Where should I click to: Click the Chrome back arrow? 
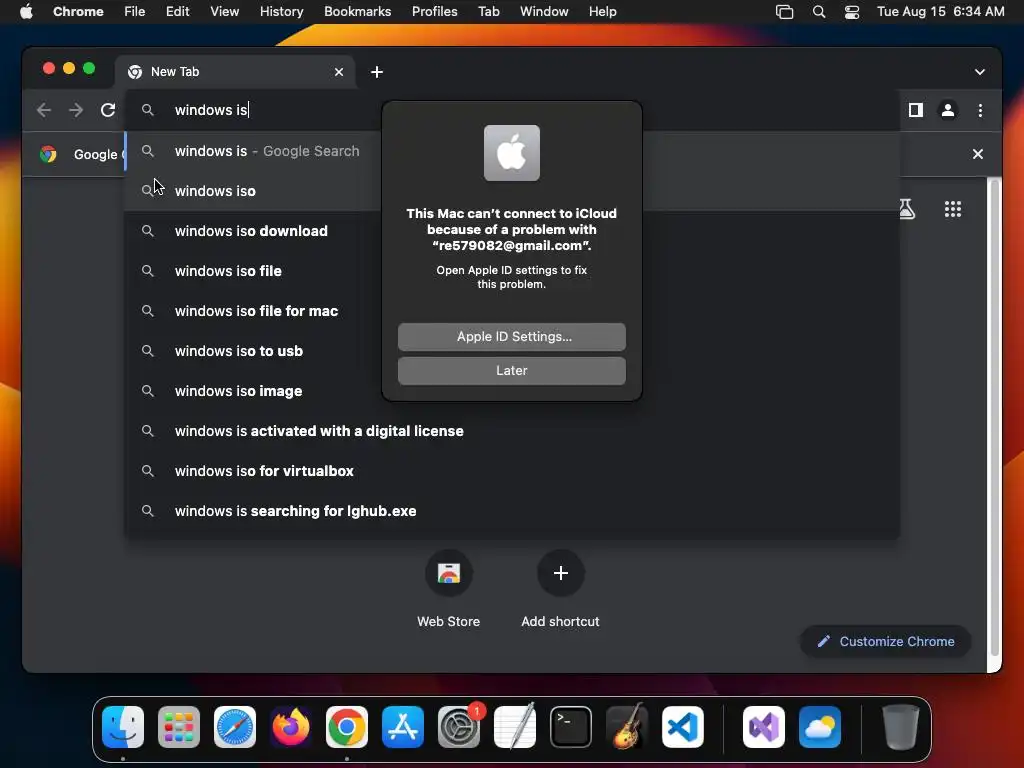pos(44,110)
